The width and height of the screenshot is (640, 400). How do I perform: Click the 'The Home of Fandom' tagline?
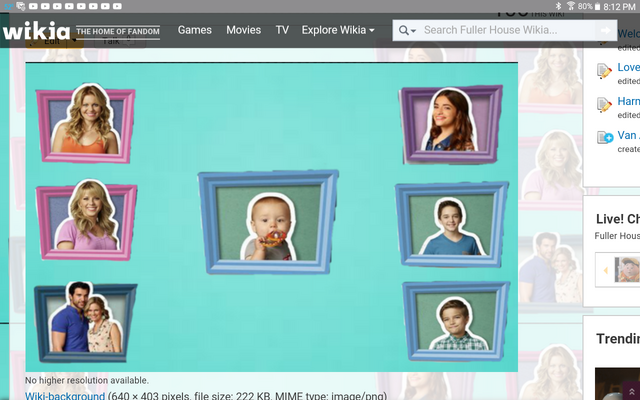tap(118, 31)
